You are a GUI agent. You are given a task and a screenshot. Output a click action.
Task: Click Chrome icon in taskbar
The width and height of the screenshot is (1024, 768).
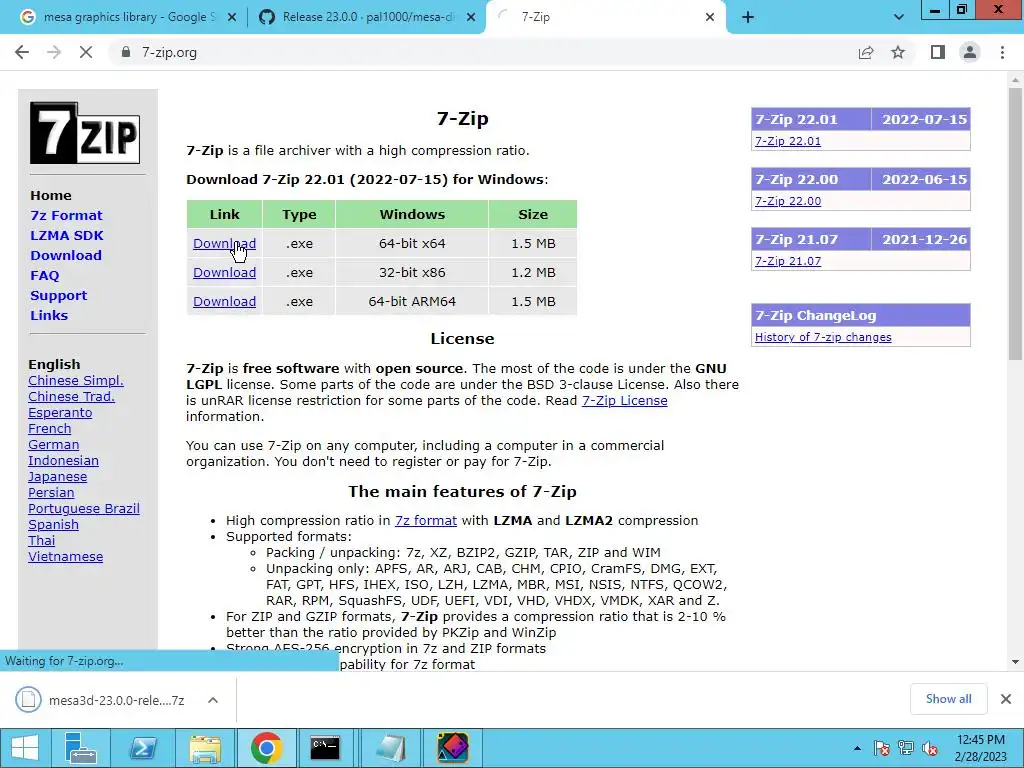(266, 748)
